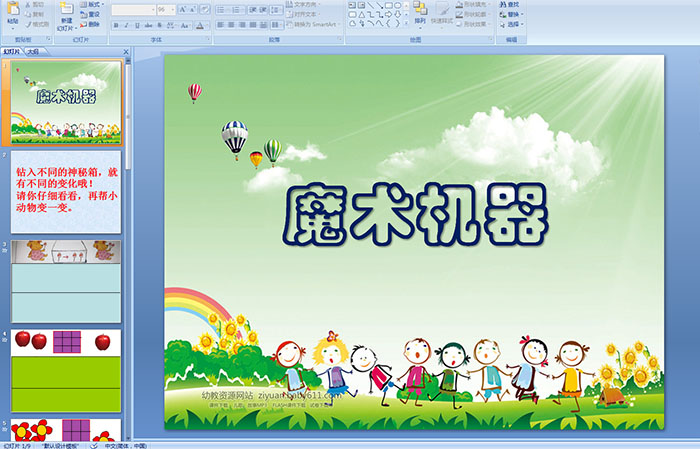This screenshot has height=449, width=700.
Task: Click the spell check status bar icon
Action: 94,445
